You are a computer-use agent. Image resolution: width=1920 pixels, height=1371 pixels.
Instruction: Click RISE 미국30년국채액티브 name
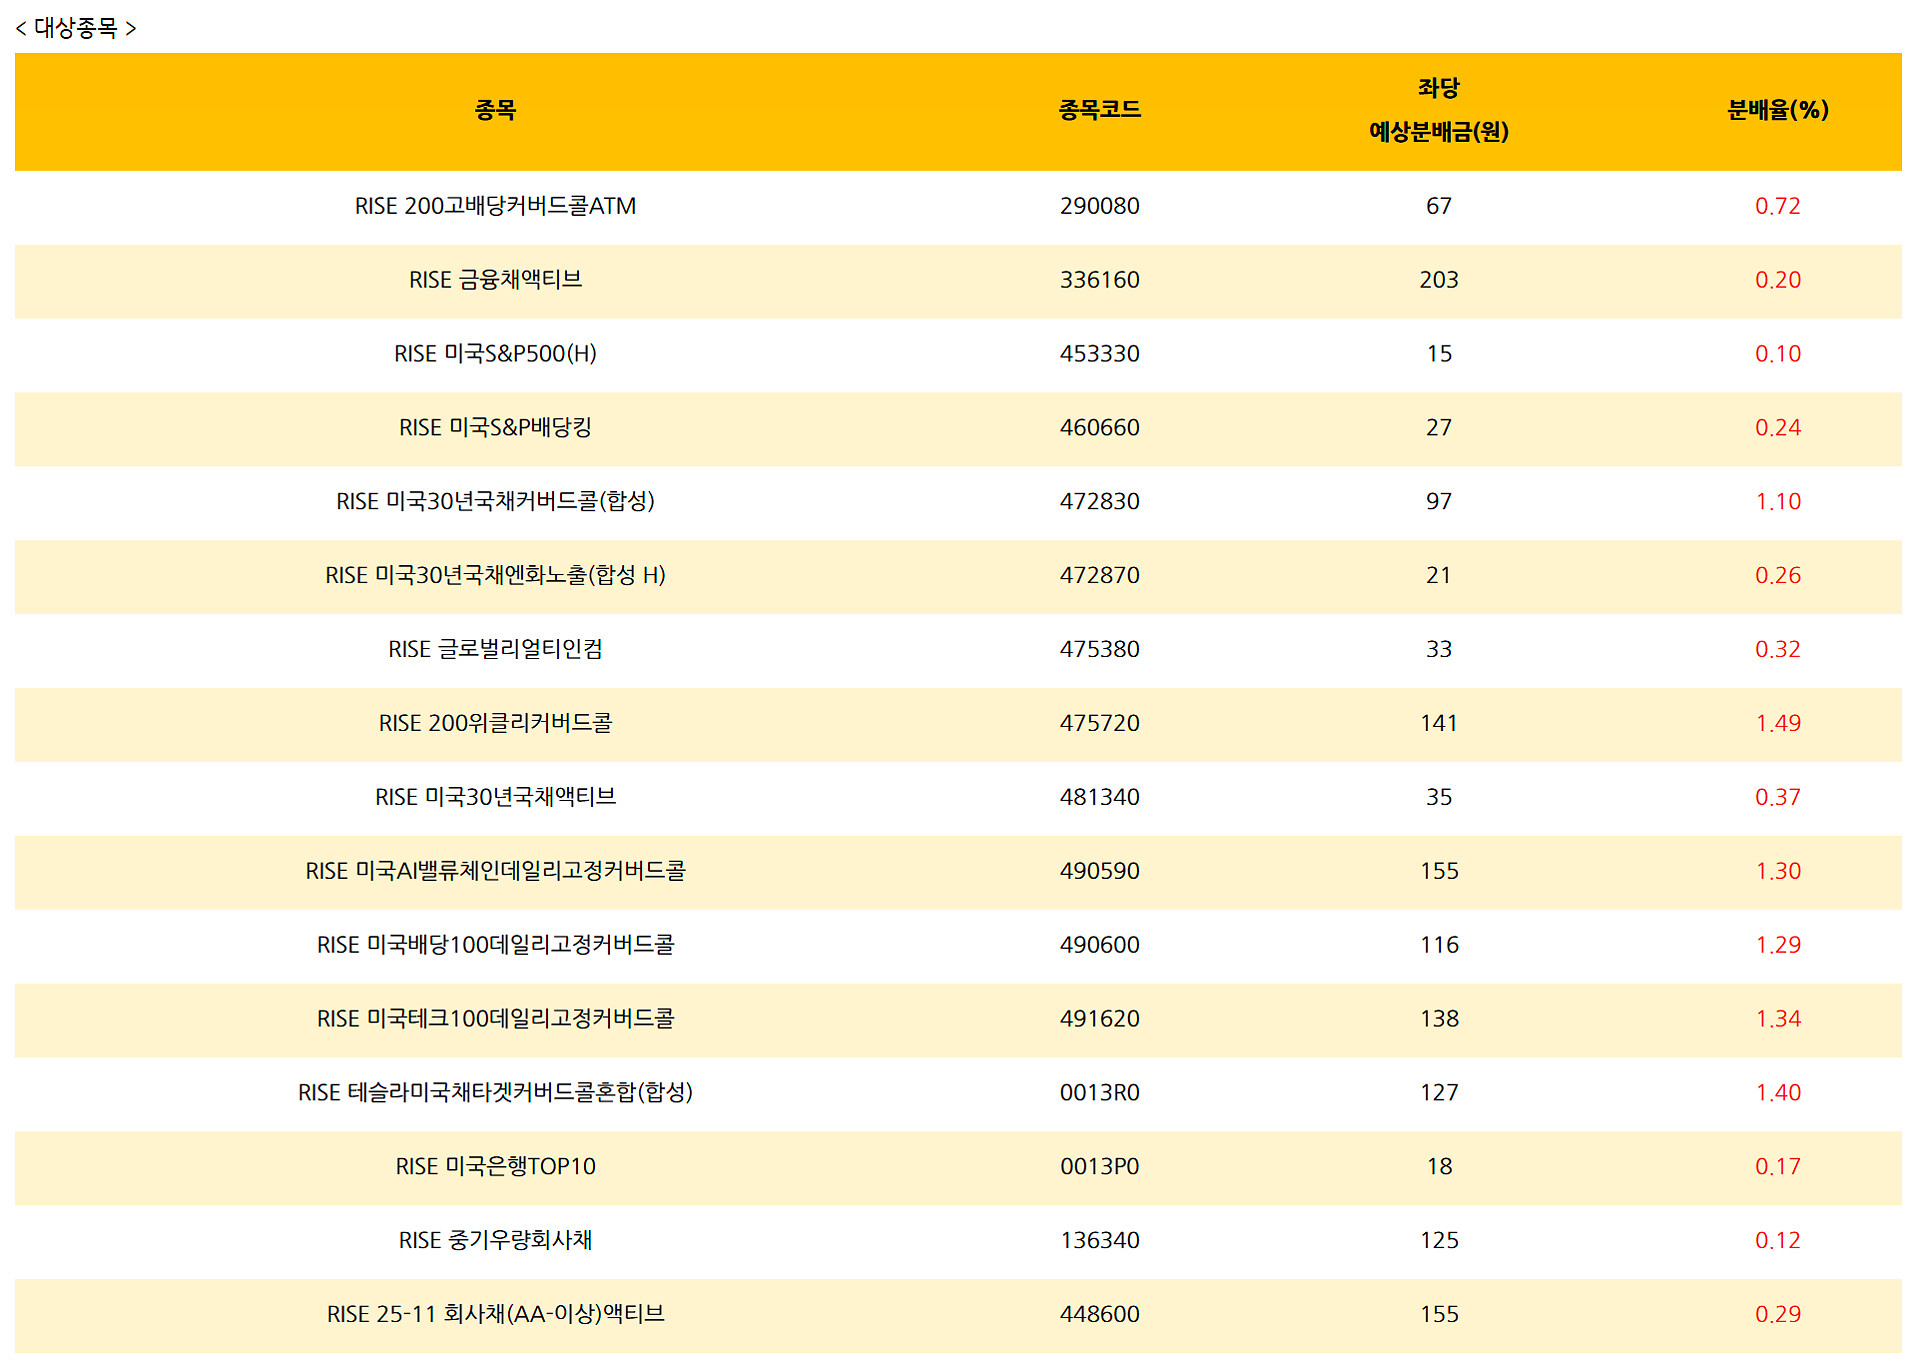pyautogui.click(x=495, y=797)
